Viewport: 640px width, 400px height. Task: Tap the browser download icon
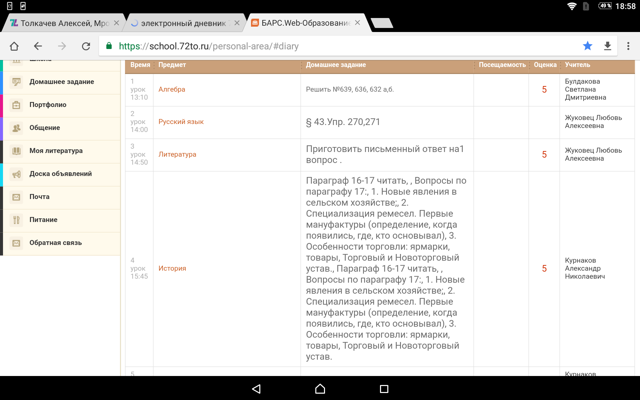(x=607, y=46)
